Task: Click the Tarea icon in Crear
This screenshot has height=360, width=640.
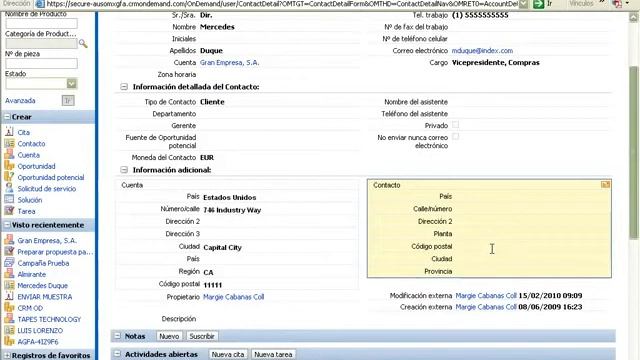Action: [9, 211]
